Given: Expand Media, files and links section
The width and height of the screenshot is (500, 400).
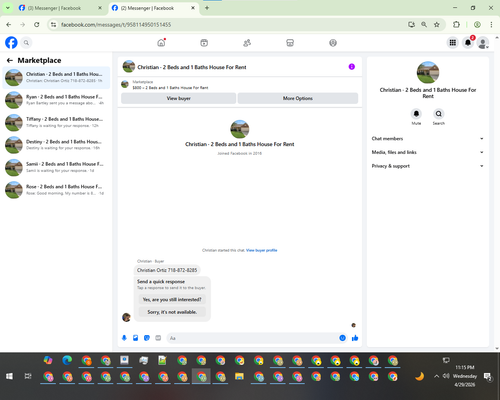Looking at the screenshot, I should pos(428,152).
